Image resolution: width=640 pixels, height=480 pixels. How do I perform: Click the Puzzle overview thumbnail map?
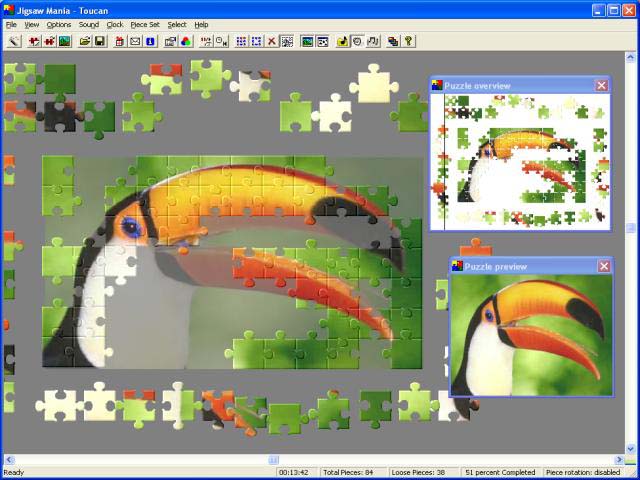point(520,162)
